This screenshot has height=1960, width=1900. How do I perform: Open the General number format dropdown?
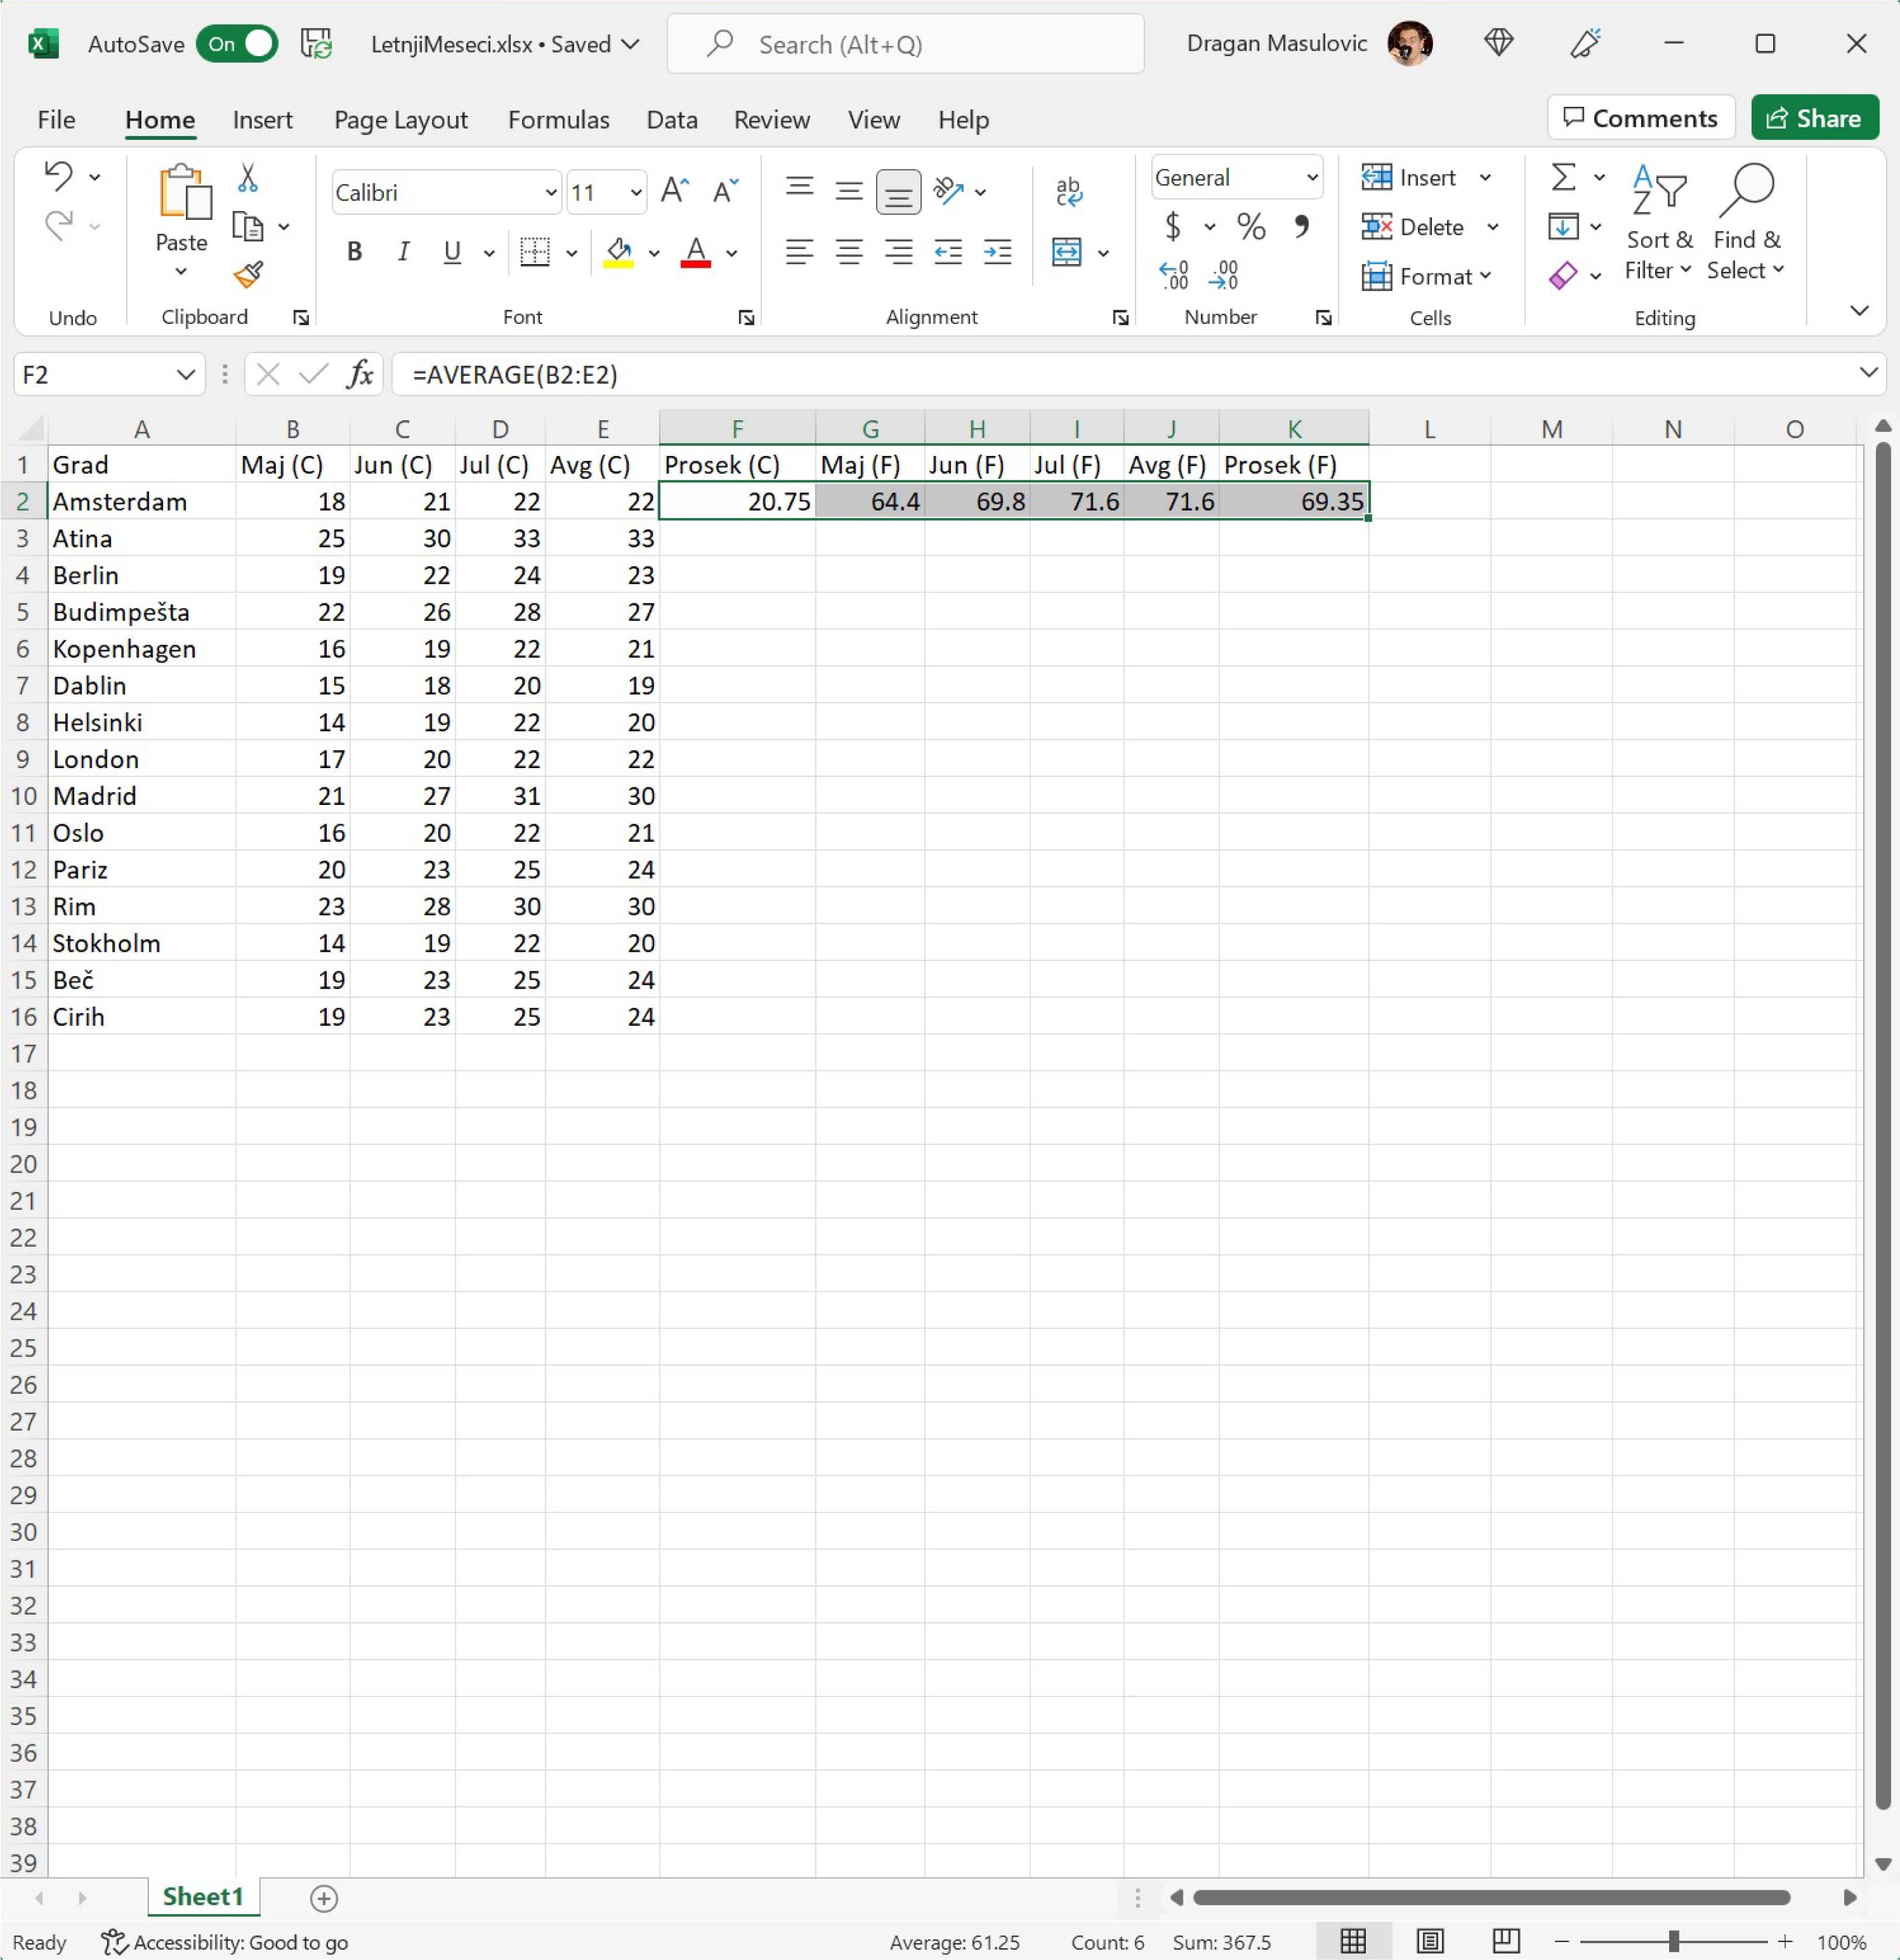(x=1311, y=178)
